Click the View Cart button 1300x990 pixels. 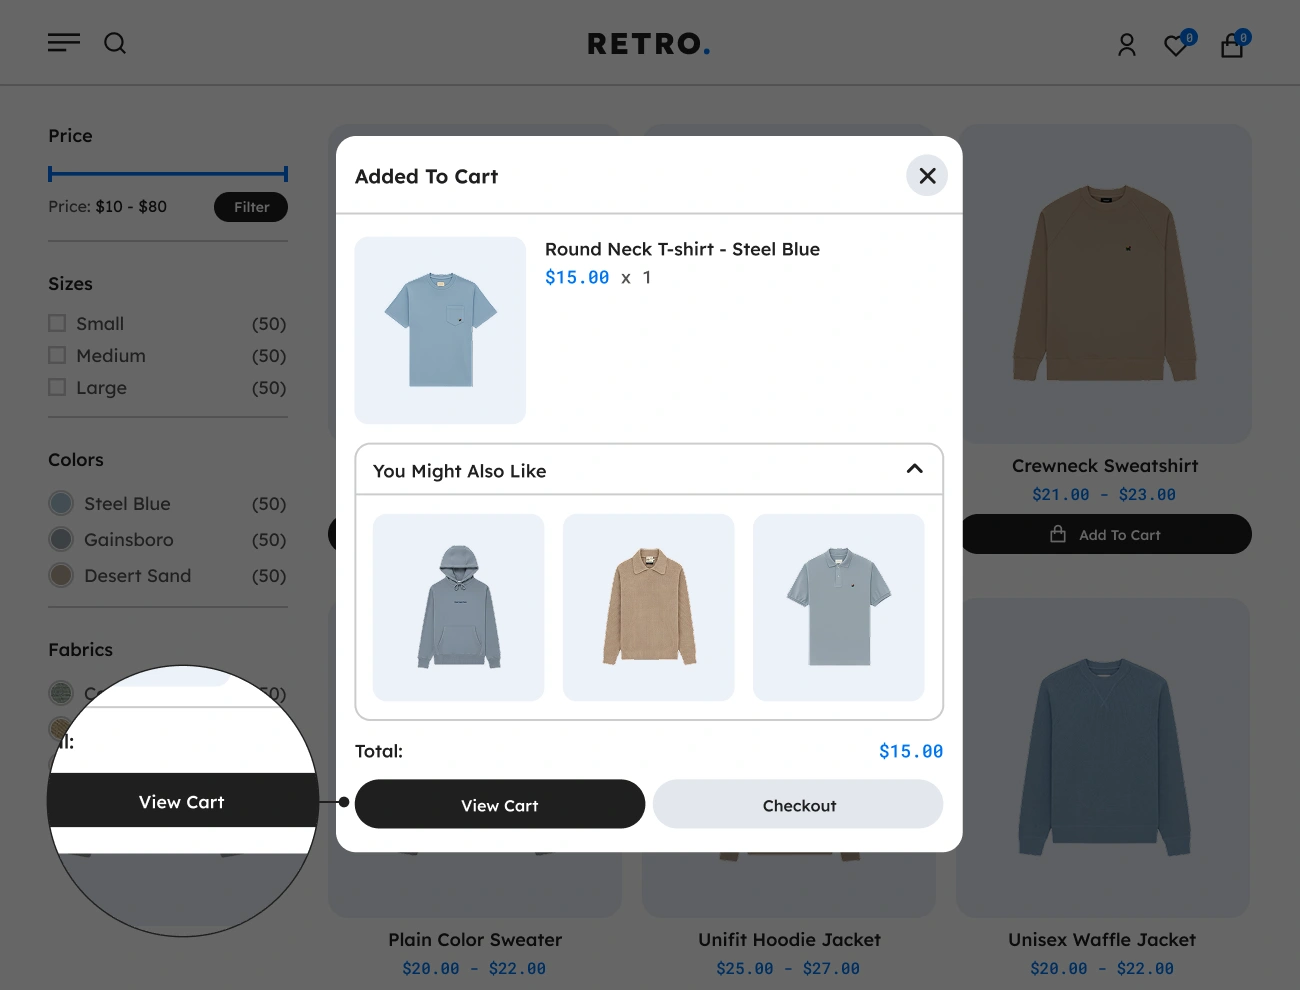tap(500, 805)
